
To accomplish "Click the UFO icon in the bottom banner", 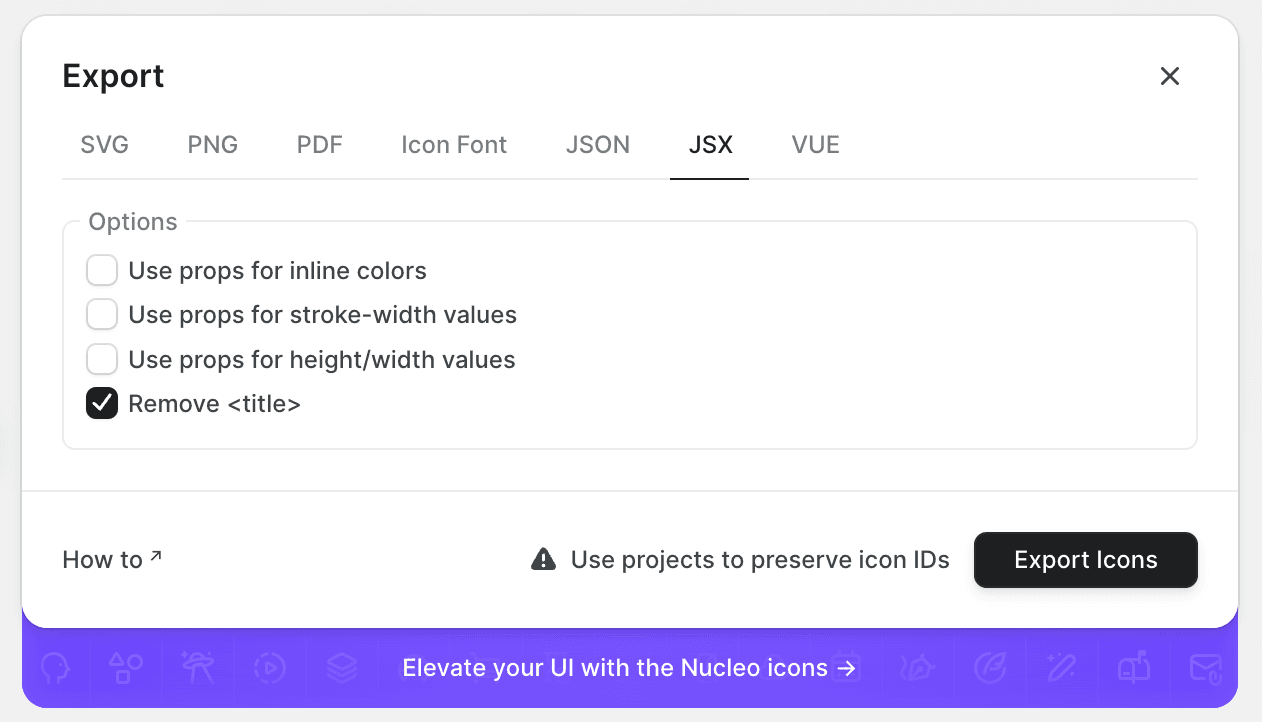I will tap(197, 668).
